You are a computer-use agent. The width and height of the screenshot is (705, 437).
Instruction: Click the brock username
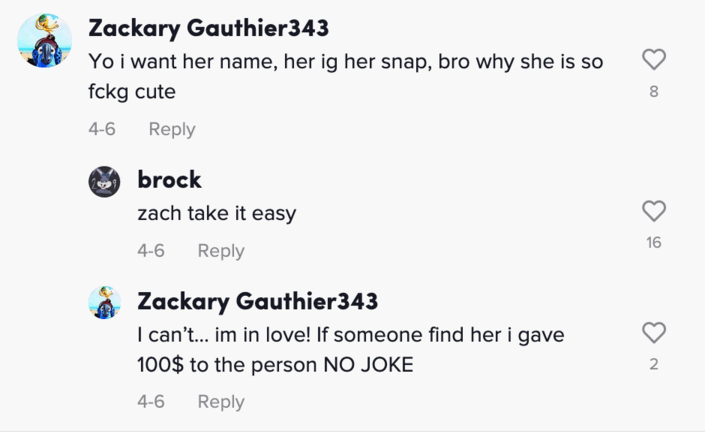tap(170, 179)
